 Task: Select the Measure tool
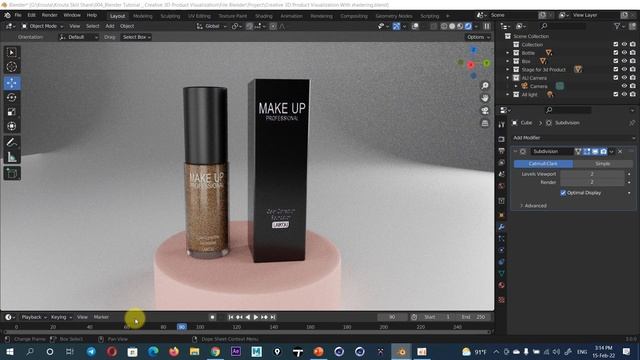(11, 157)
